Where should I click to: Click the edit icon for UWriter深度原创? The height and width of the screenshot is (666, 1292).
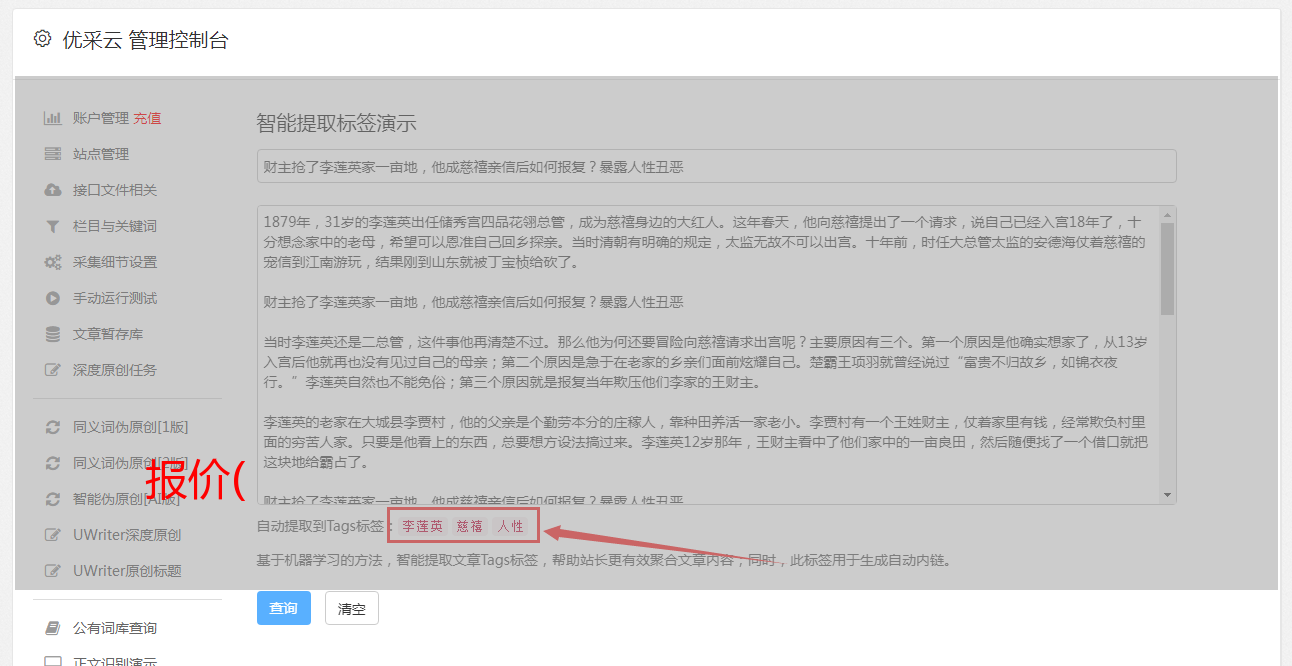point(53,535)
